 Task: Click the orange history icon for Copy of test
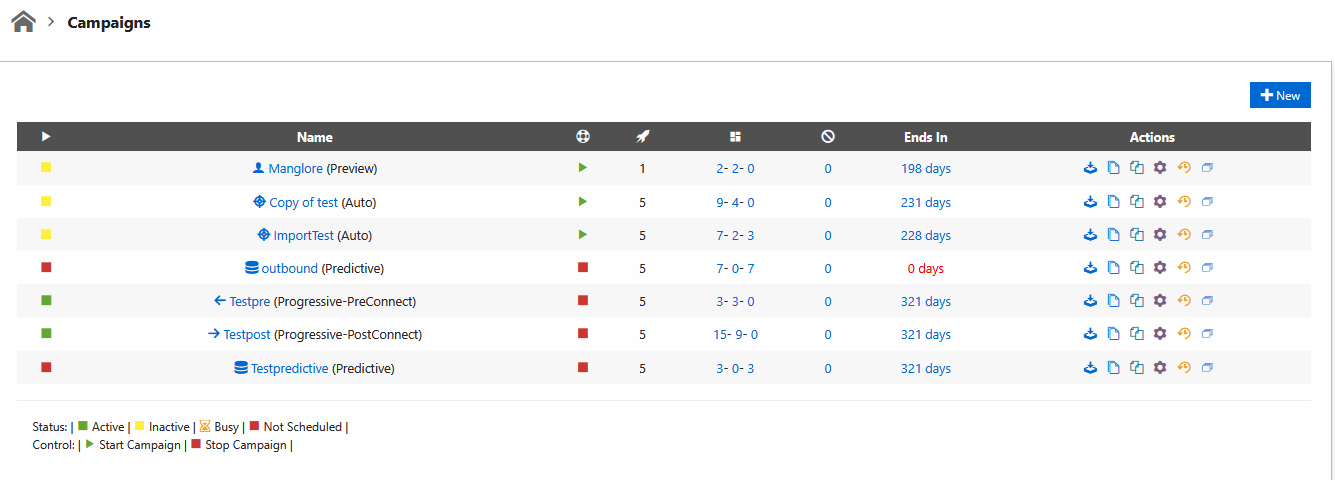tap(1184, 202)
